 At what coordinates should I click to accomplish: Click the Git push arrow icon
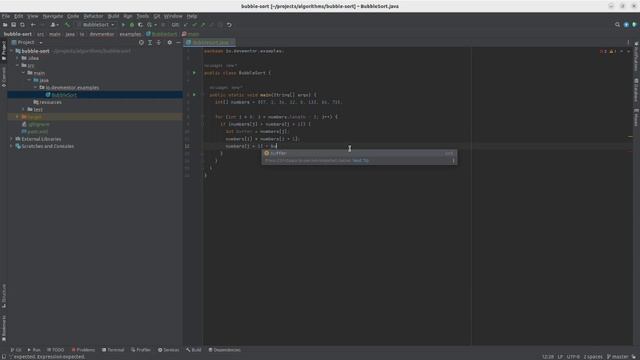(x=203, y=25)
